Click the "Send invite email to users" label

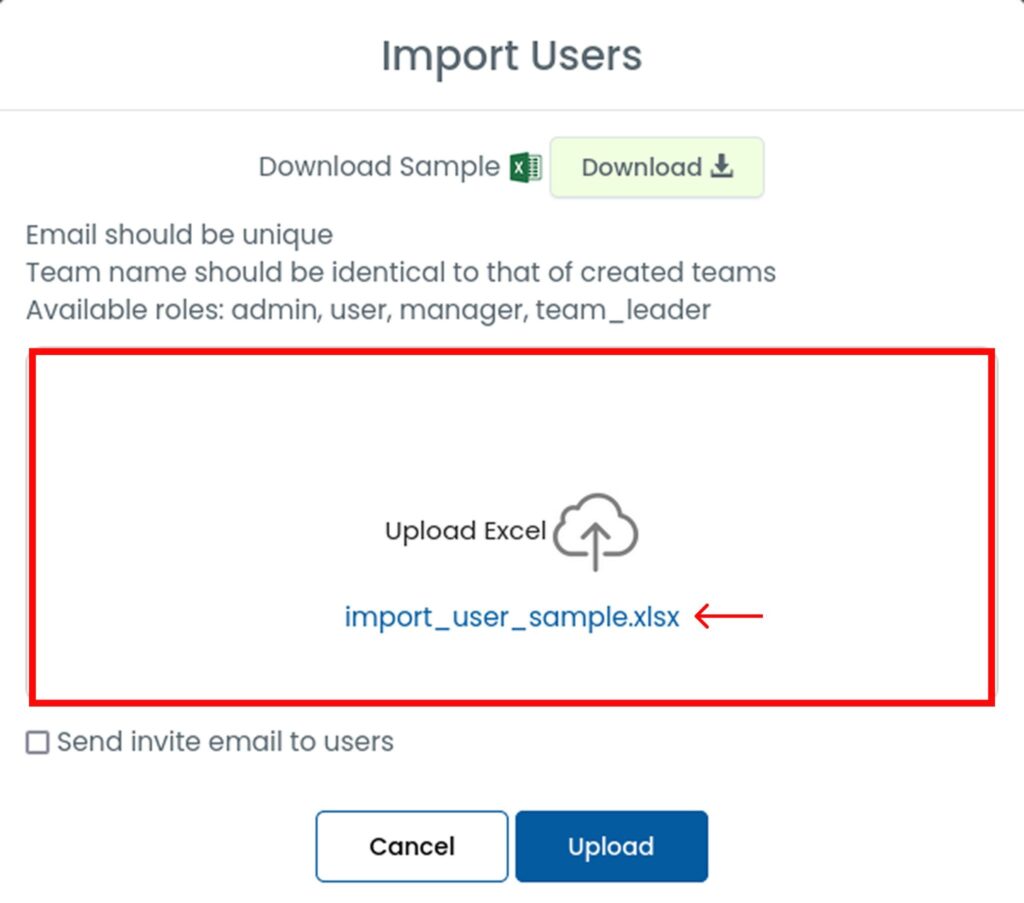(225, 742)
